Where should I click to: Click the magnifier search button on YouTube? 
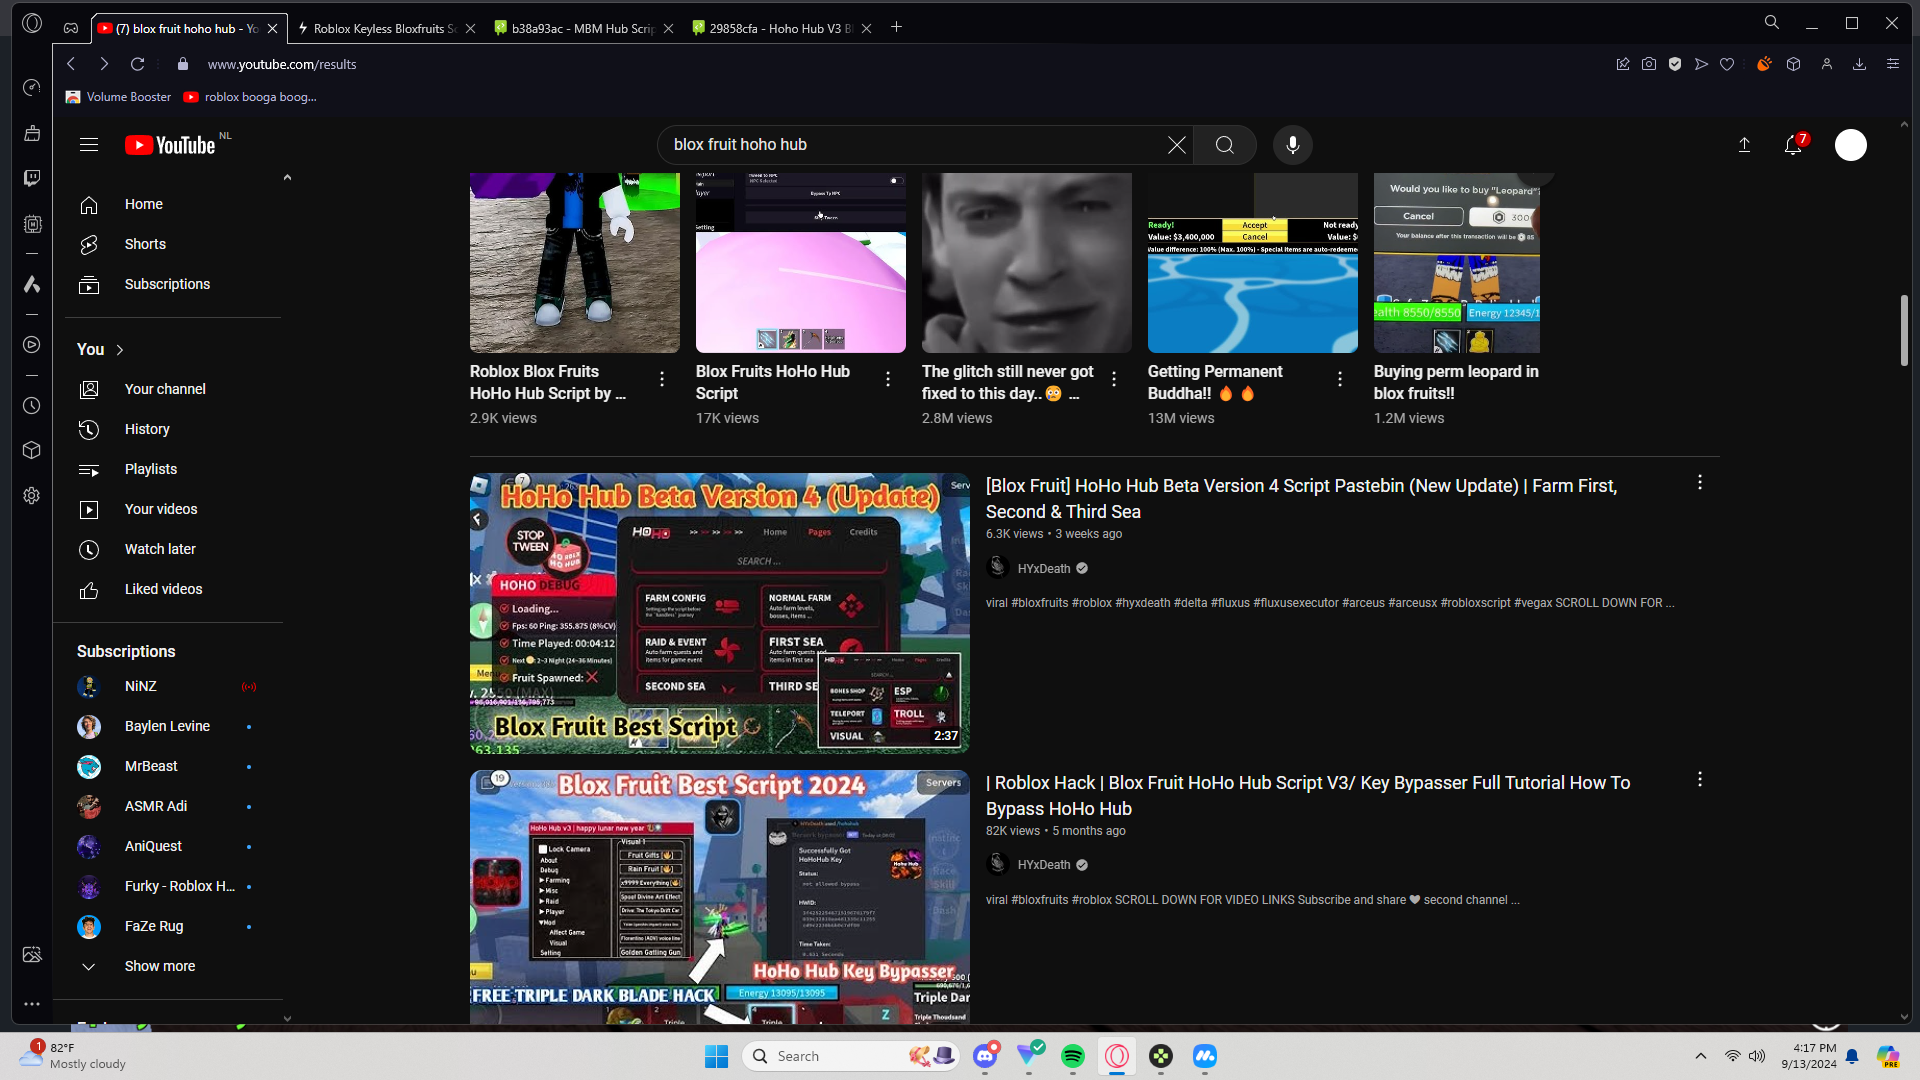point(1225,145)
